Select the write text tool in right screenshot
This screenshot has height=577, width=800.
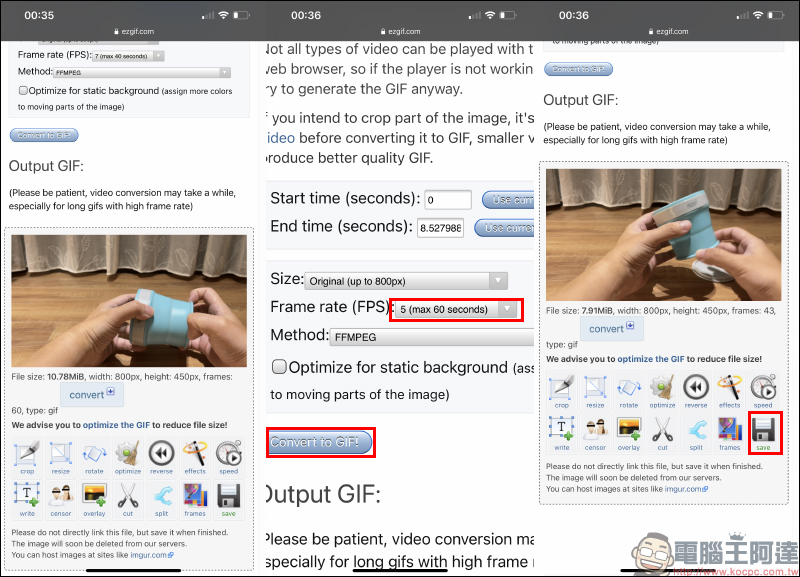(x=562, y=433)
